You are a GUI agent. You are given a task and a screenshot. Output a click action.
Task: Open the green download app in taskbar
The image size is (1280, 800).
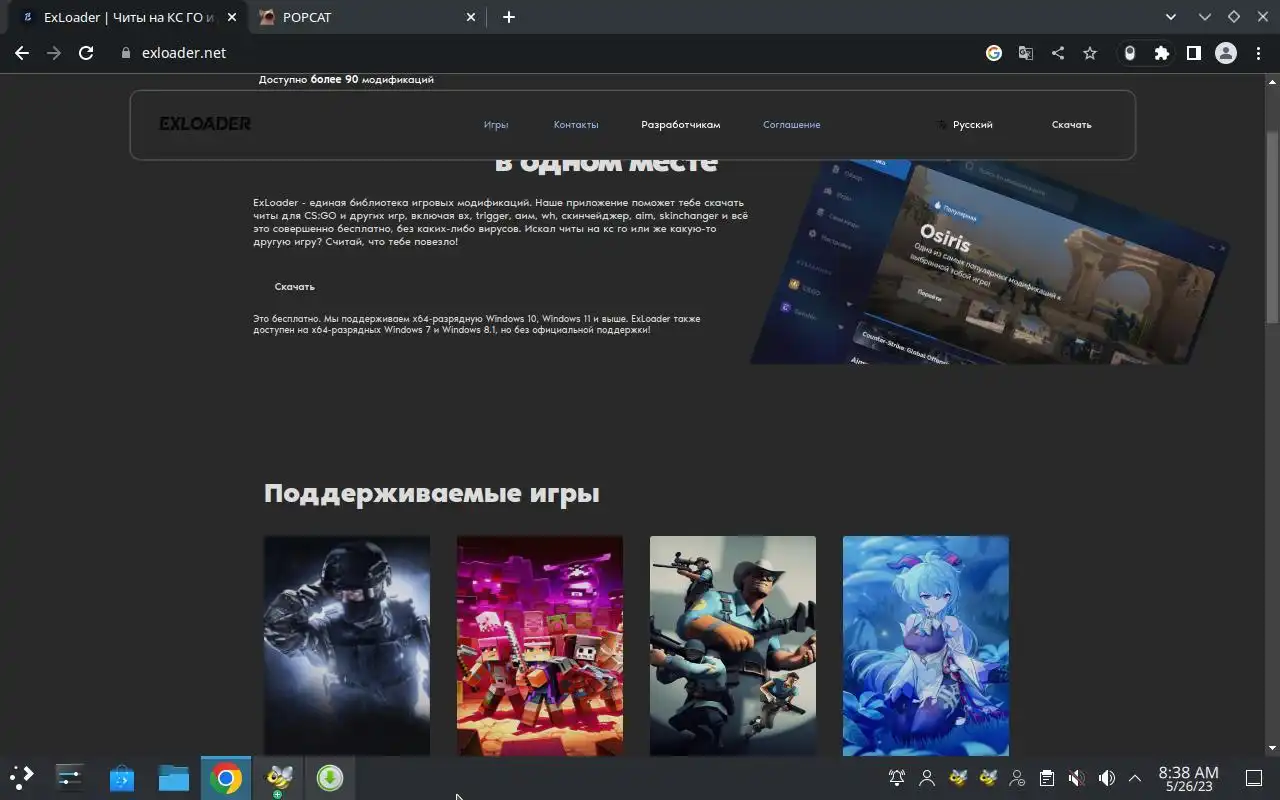coord(330,777)
